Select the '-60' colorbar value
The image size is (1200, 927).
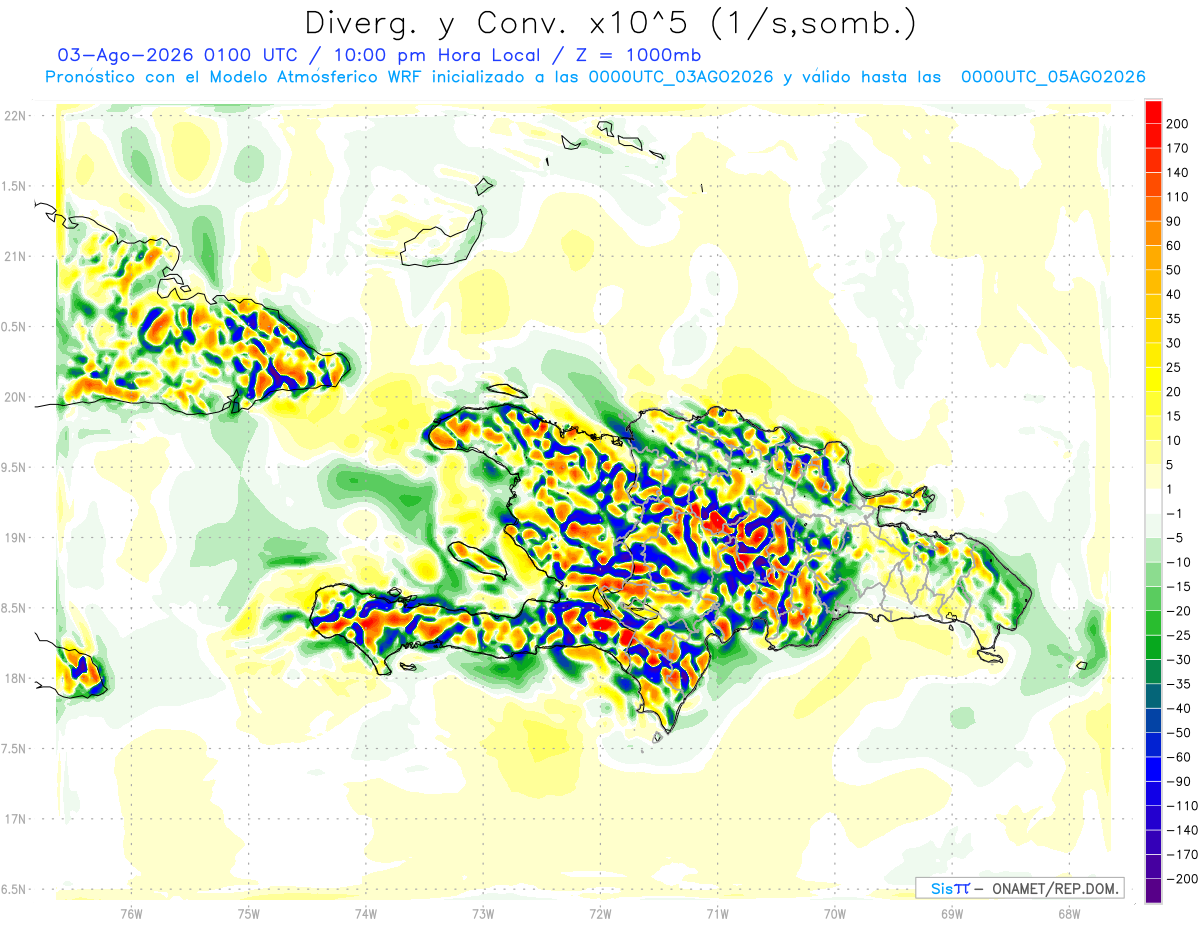pos(1177,758)
